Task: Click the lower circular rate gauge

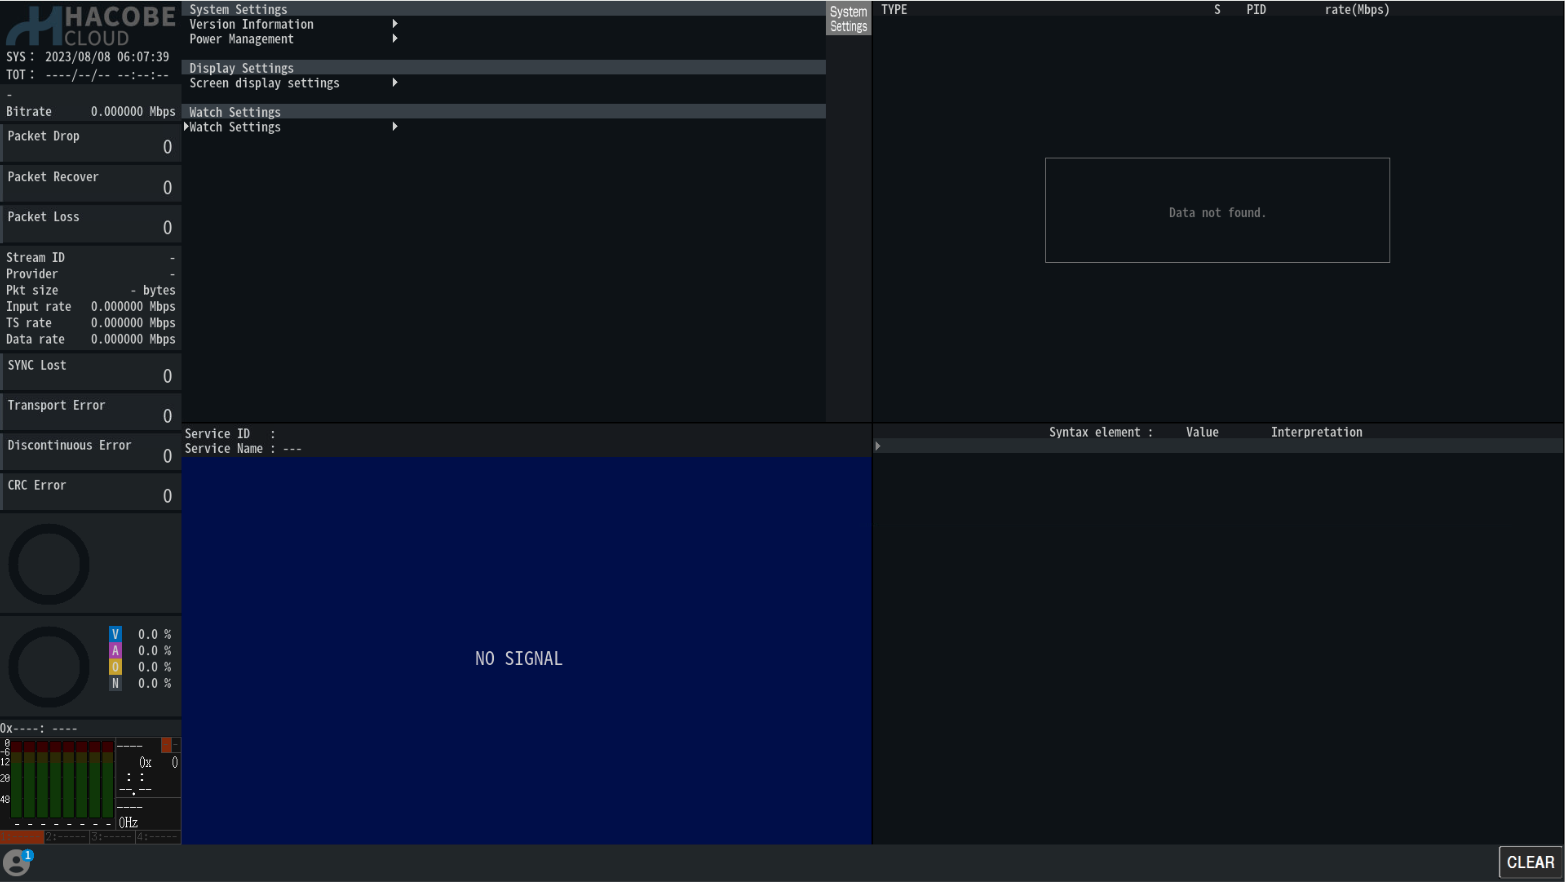Action: pyautogui.click(x=49, y=666)
